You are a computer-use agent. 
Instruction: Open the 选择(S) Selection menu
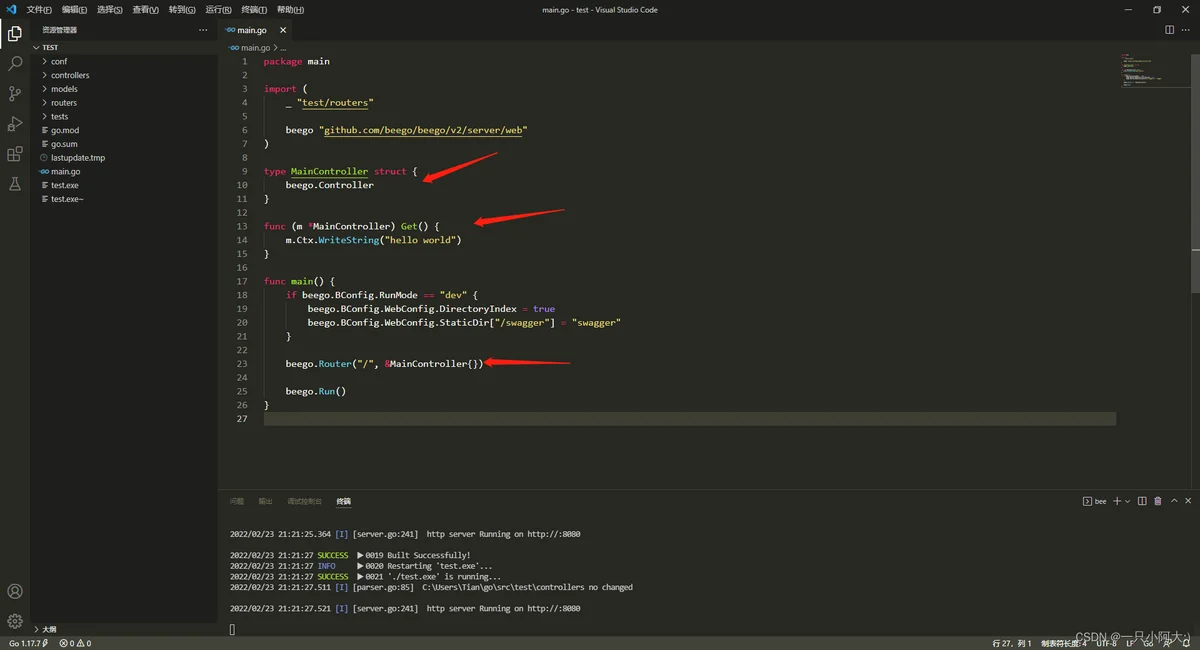tap(110, 10)
